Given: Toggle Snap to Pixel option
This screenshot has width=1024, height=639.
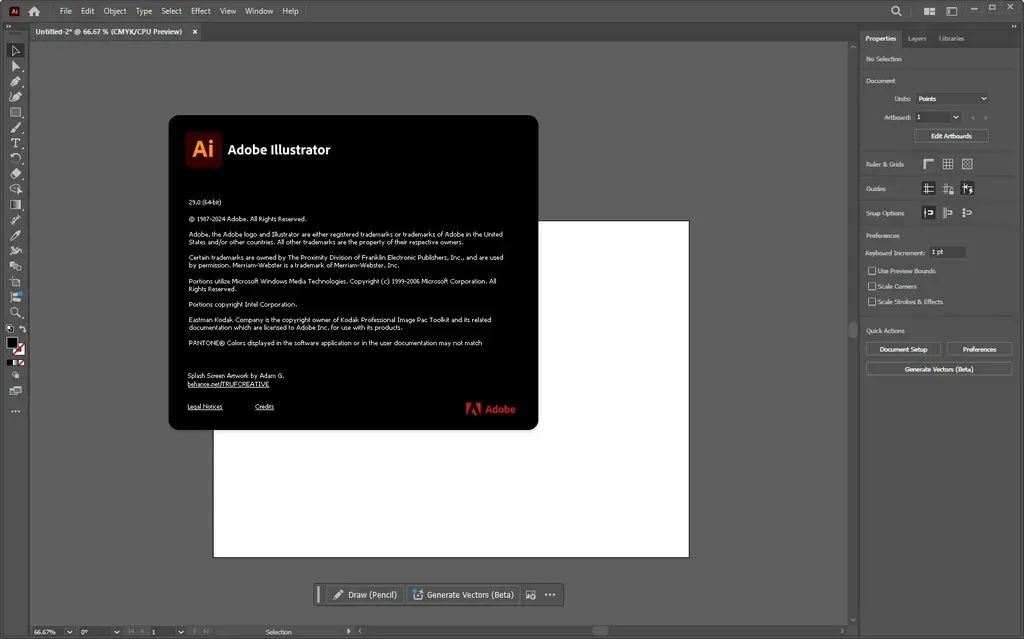Looking at the screenshot, I should coord(967,213).
